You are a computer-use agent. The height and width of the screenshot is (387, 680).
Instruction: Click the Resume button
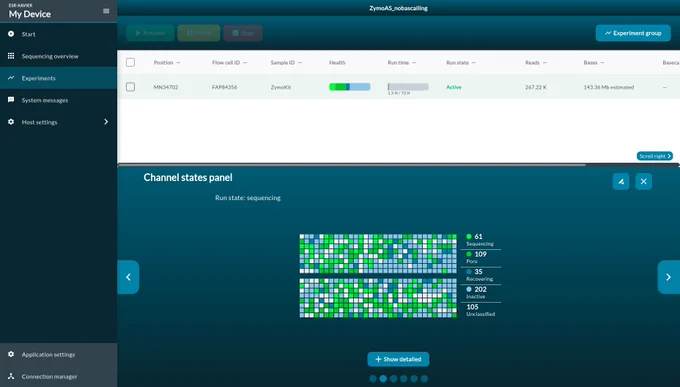coord(150,33)
